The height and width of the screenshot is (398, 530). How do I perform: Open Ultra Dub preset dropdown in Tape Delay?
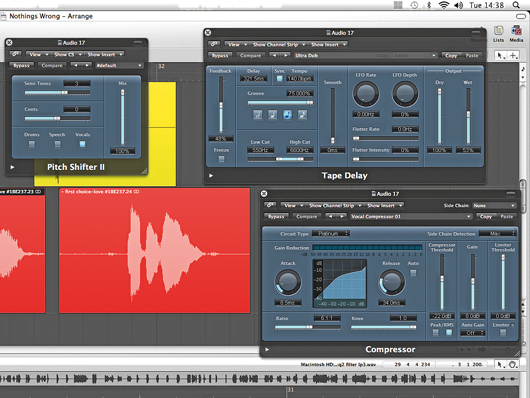(365, 55)
